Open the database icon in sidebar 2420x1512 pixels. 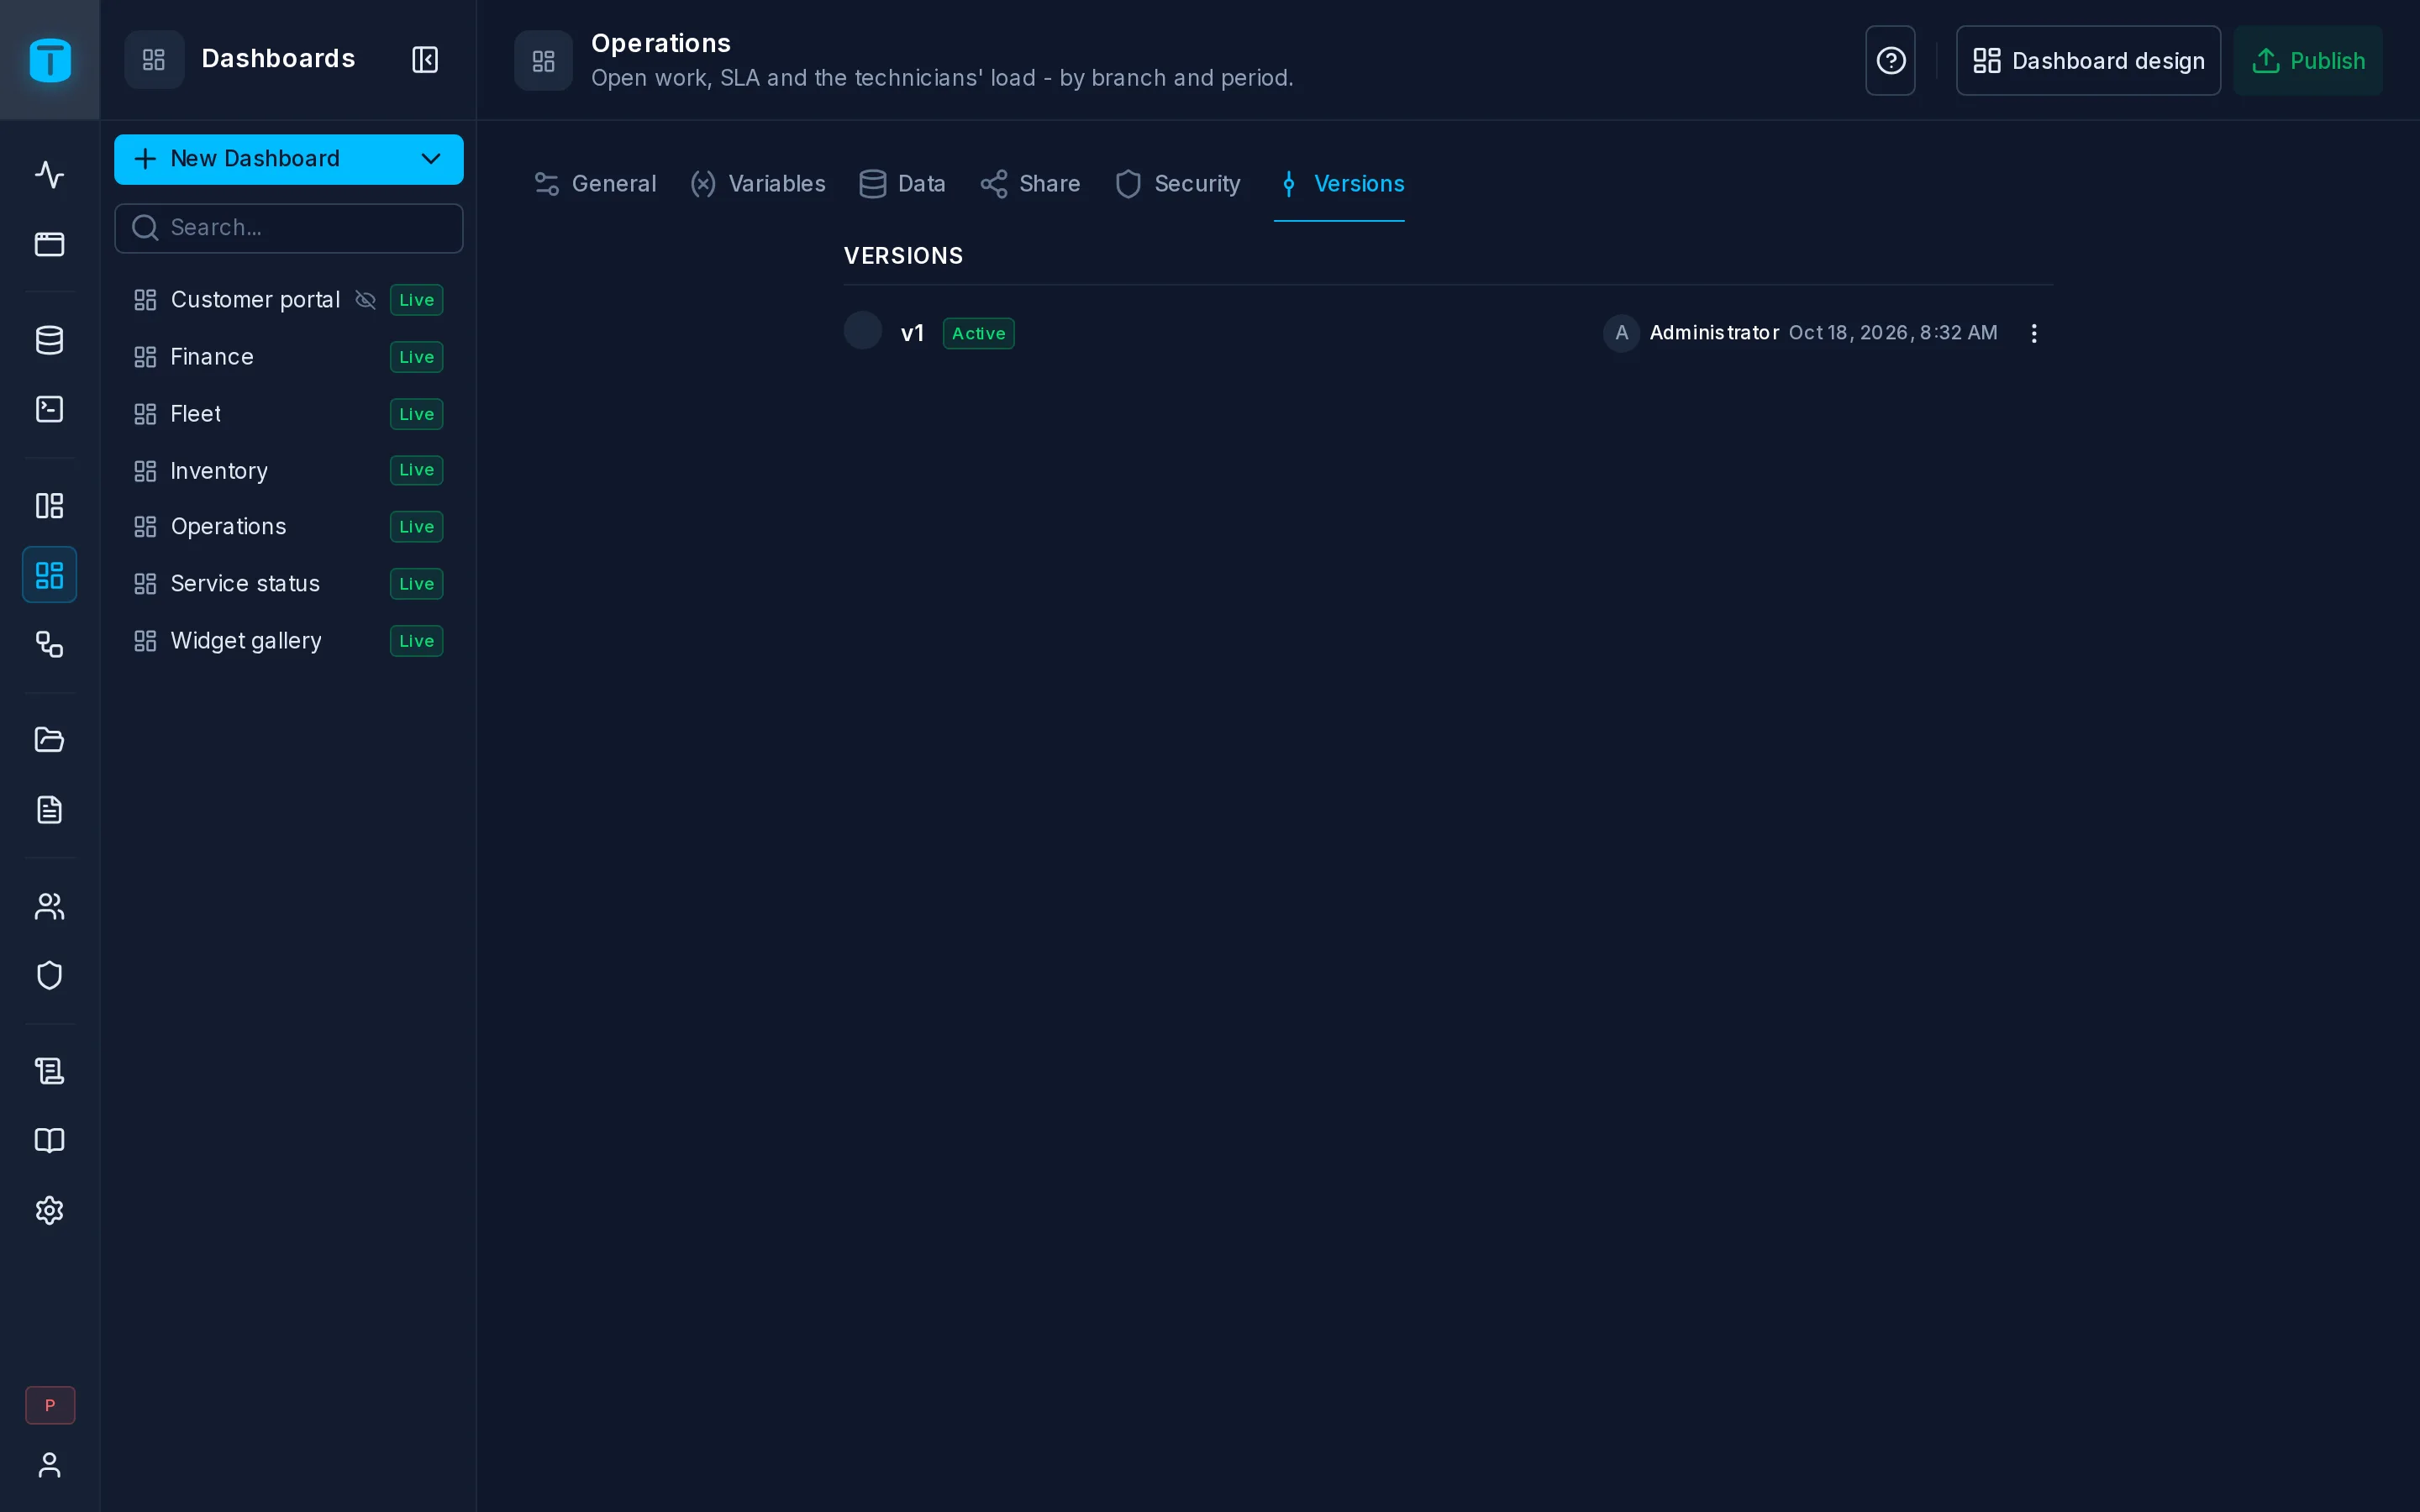pos(50,340)
